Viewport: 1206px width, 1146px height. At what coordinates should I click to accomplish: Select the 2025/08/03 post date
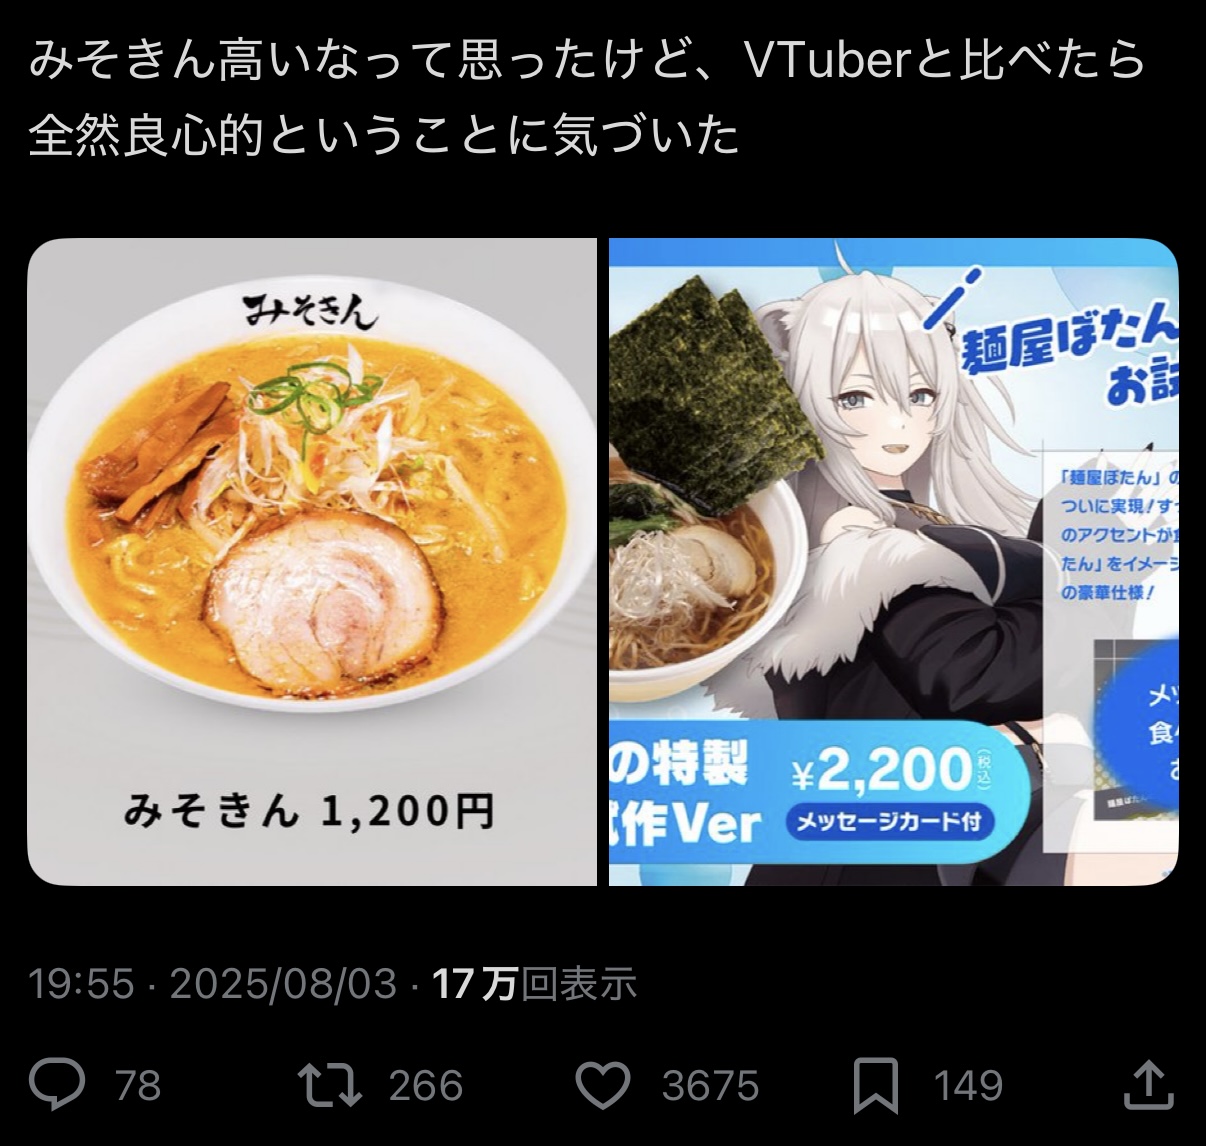tap(283, 984)
